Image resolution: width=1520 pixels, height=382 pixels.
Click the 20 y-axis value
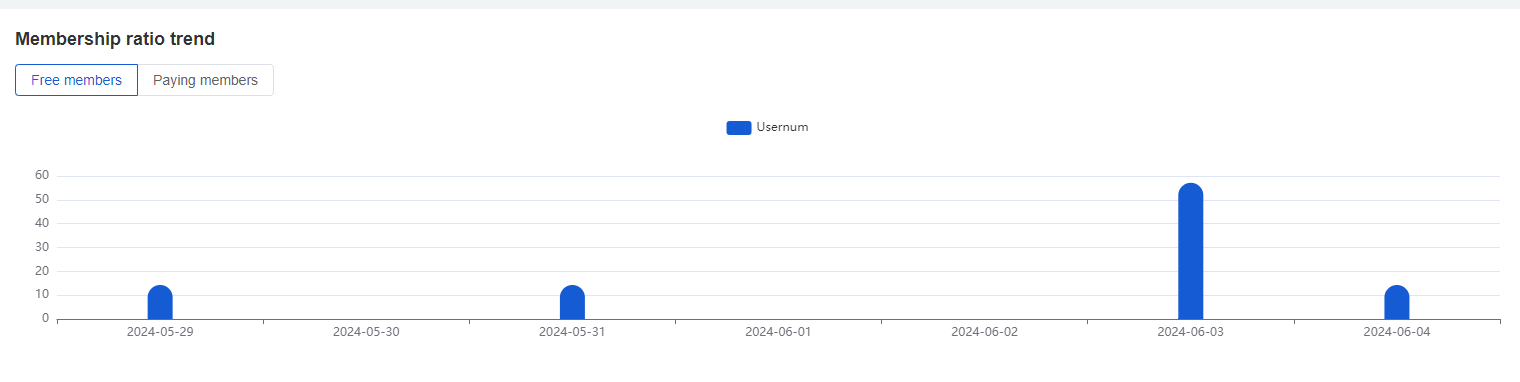42,271
